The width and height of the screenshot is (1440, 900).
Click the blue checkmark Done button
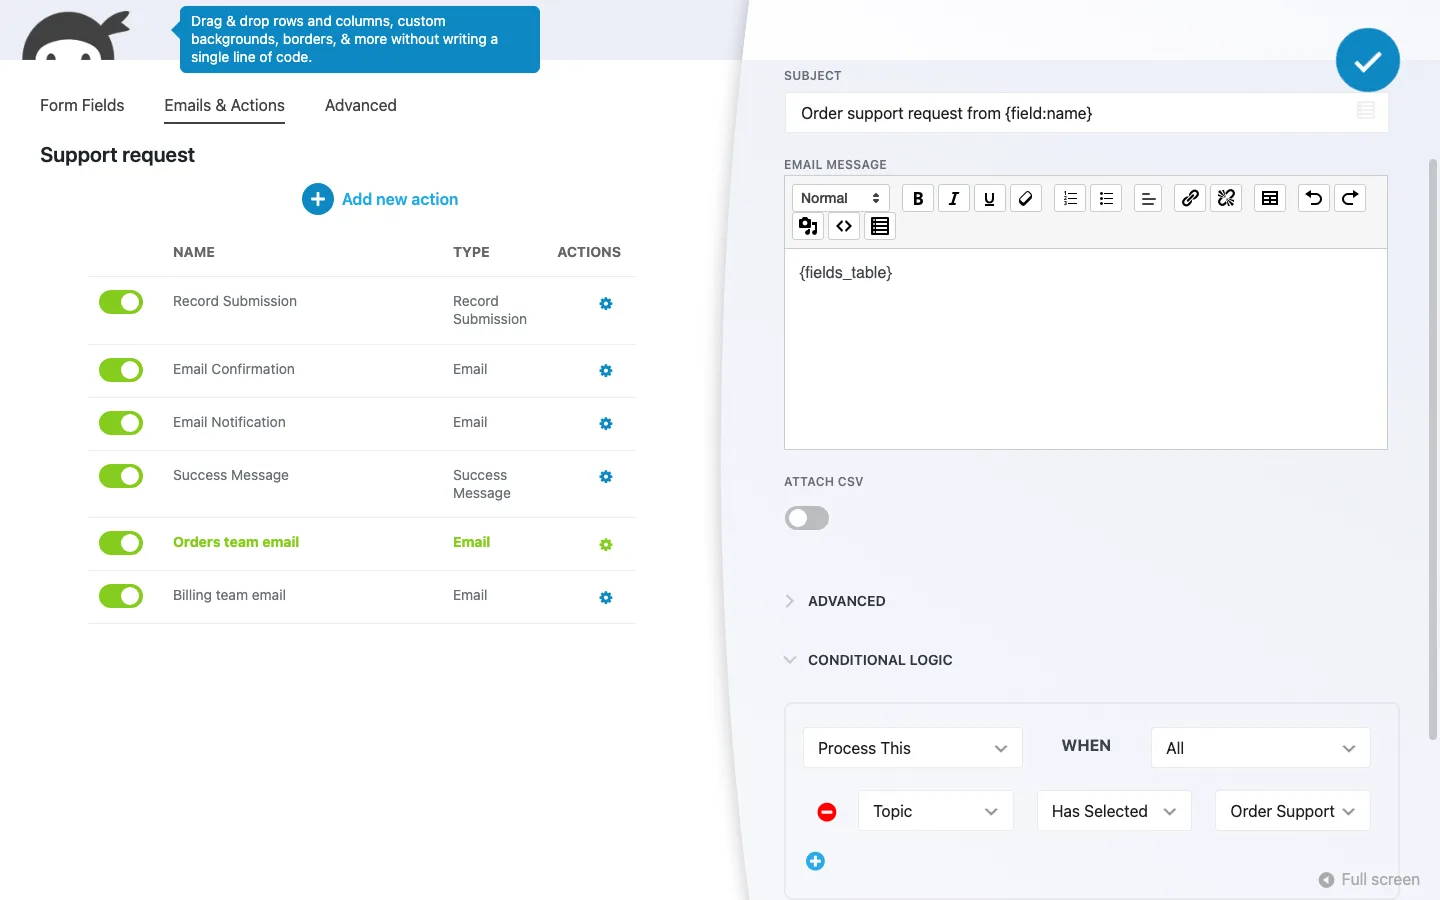pyautogui.click(x=1368, y=60)
